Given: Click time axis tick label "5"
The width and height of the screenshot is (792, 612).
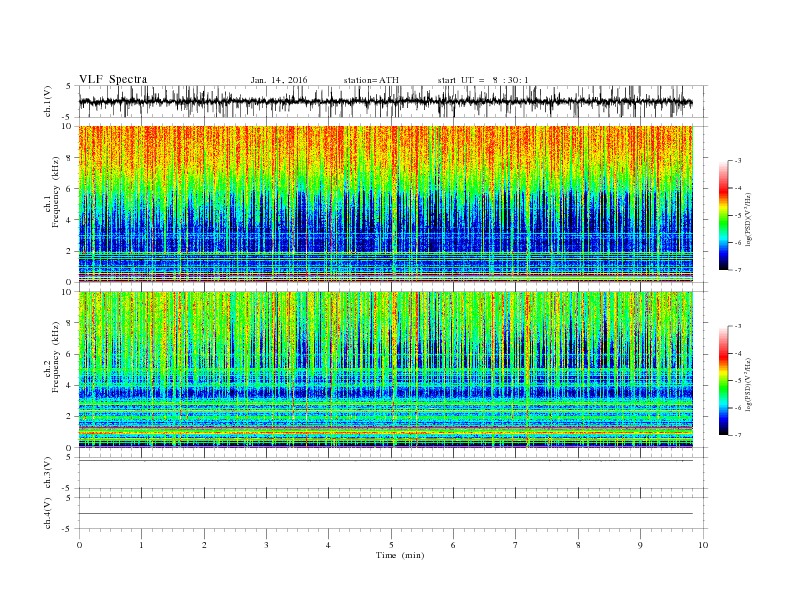Looking at the screenshot, I should (391, 545).
